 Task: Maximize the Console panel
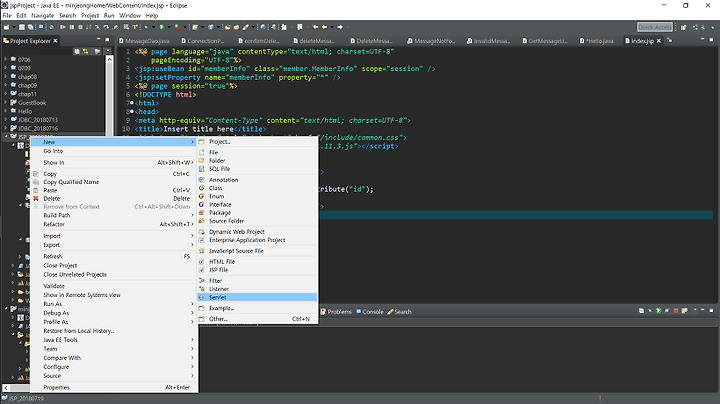(711, 311)
